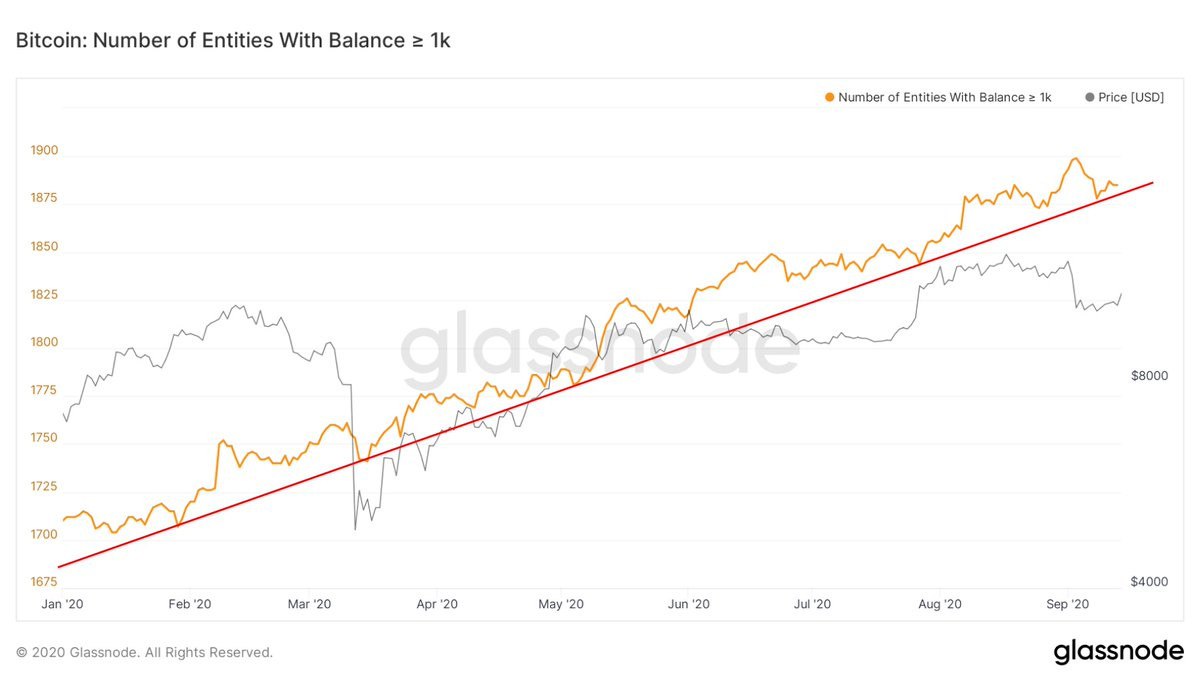This screenshot has height=677, width=1200.
Task: Toggle the 'Number of Entities With Balance ≥ 1k' legend label
Action: [944, 97]
